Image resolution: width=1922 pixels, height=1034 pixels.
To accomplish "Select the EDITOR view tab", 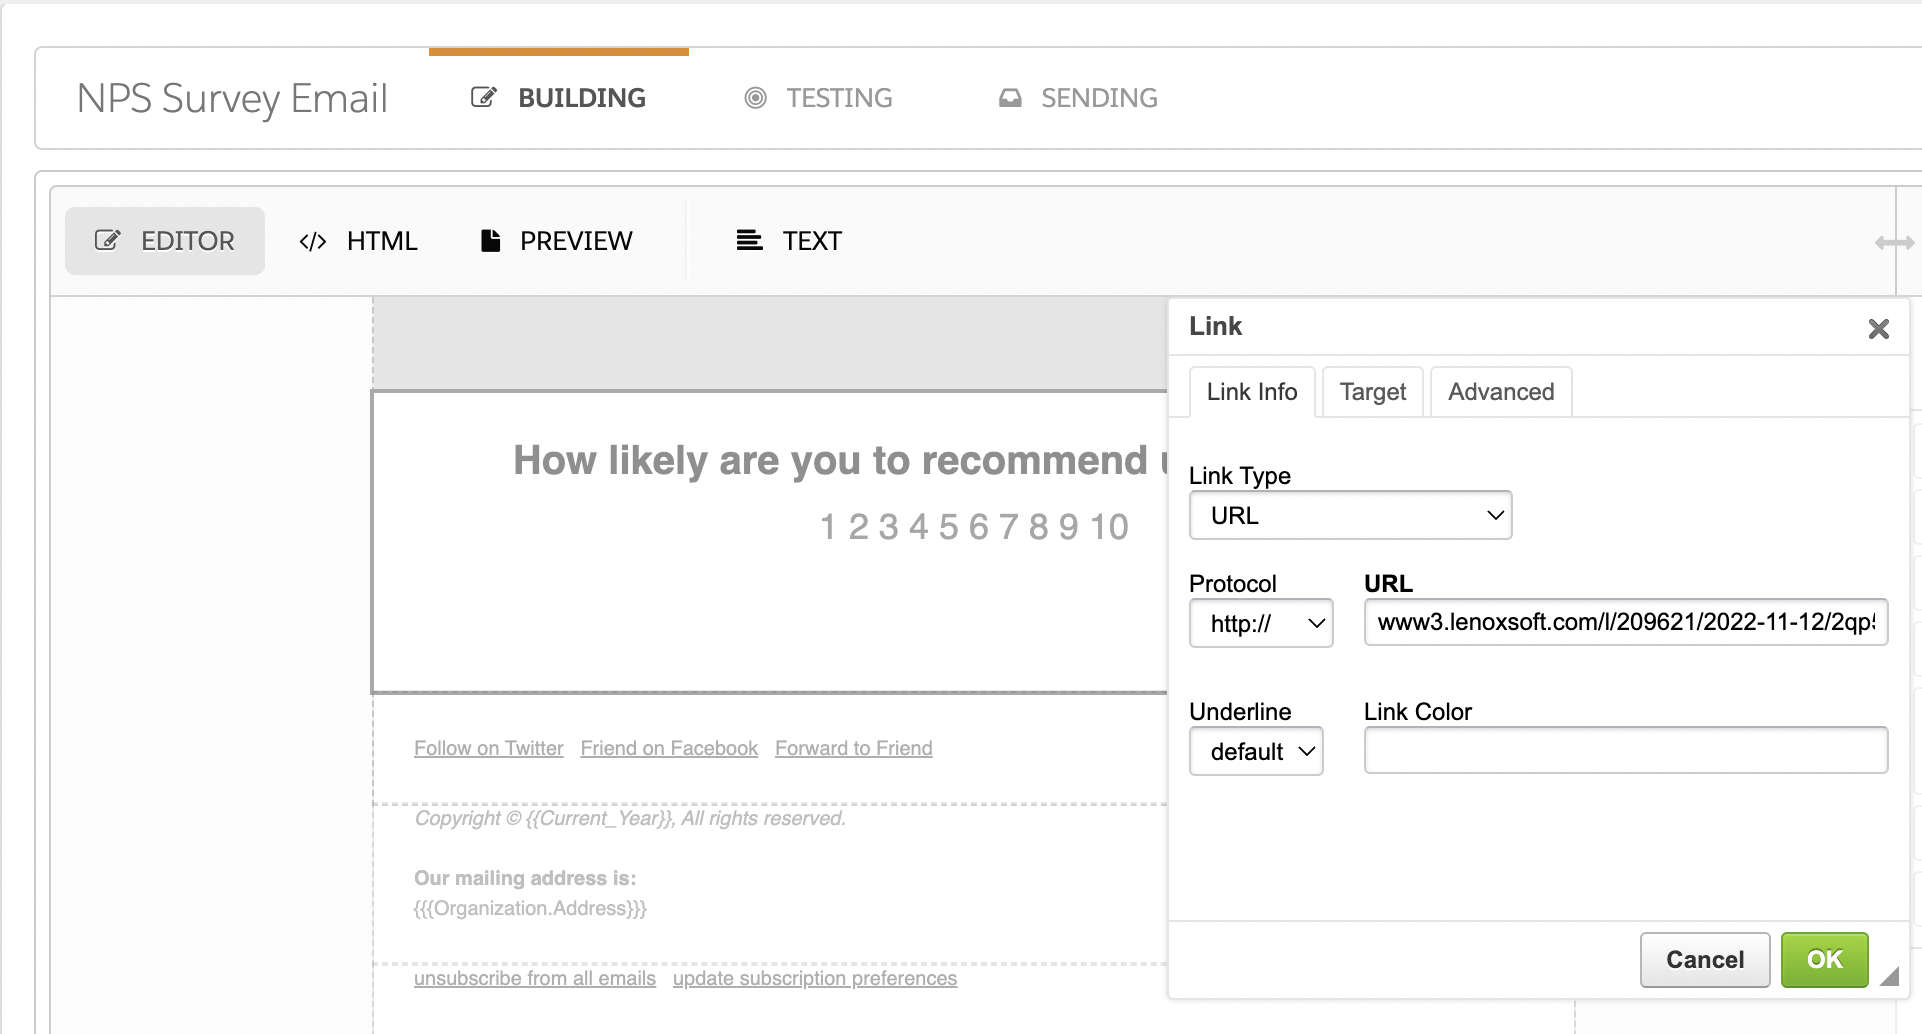I will [x=165, y=241].
